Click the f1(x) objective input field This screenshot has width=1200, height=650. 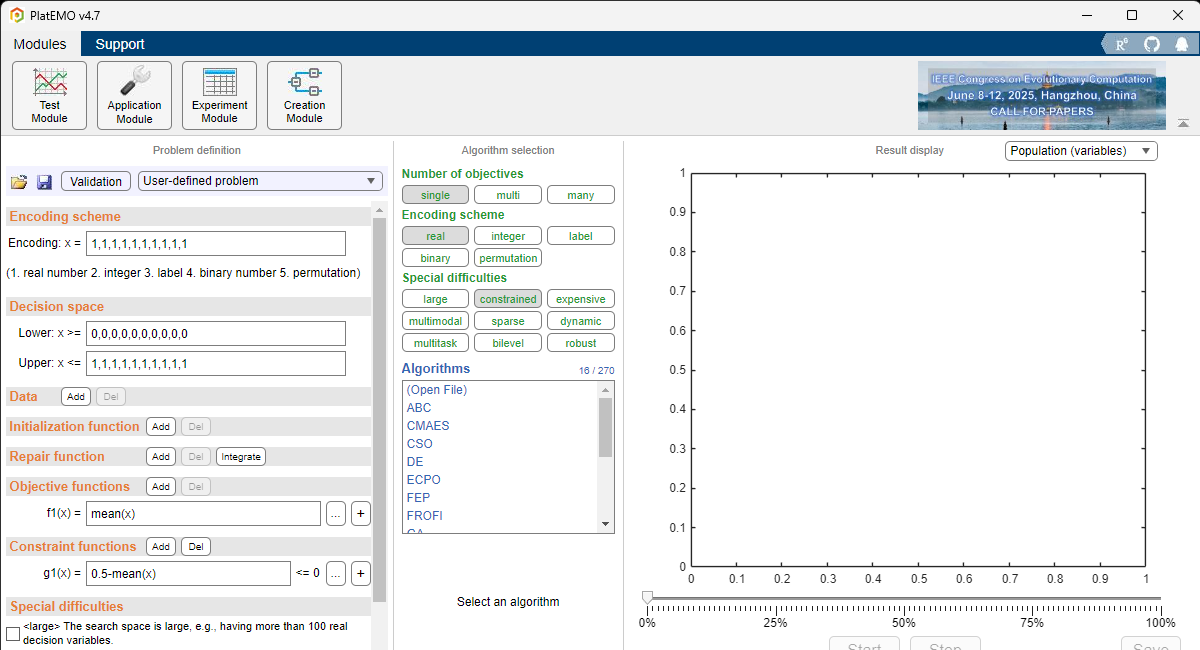[203, 514]
